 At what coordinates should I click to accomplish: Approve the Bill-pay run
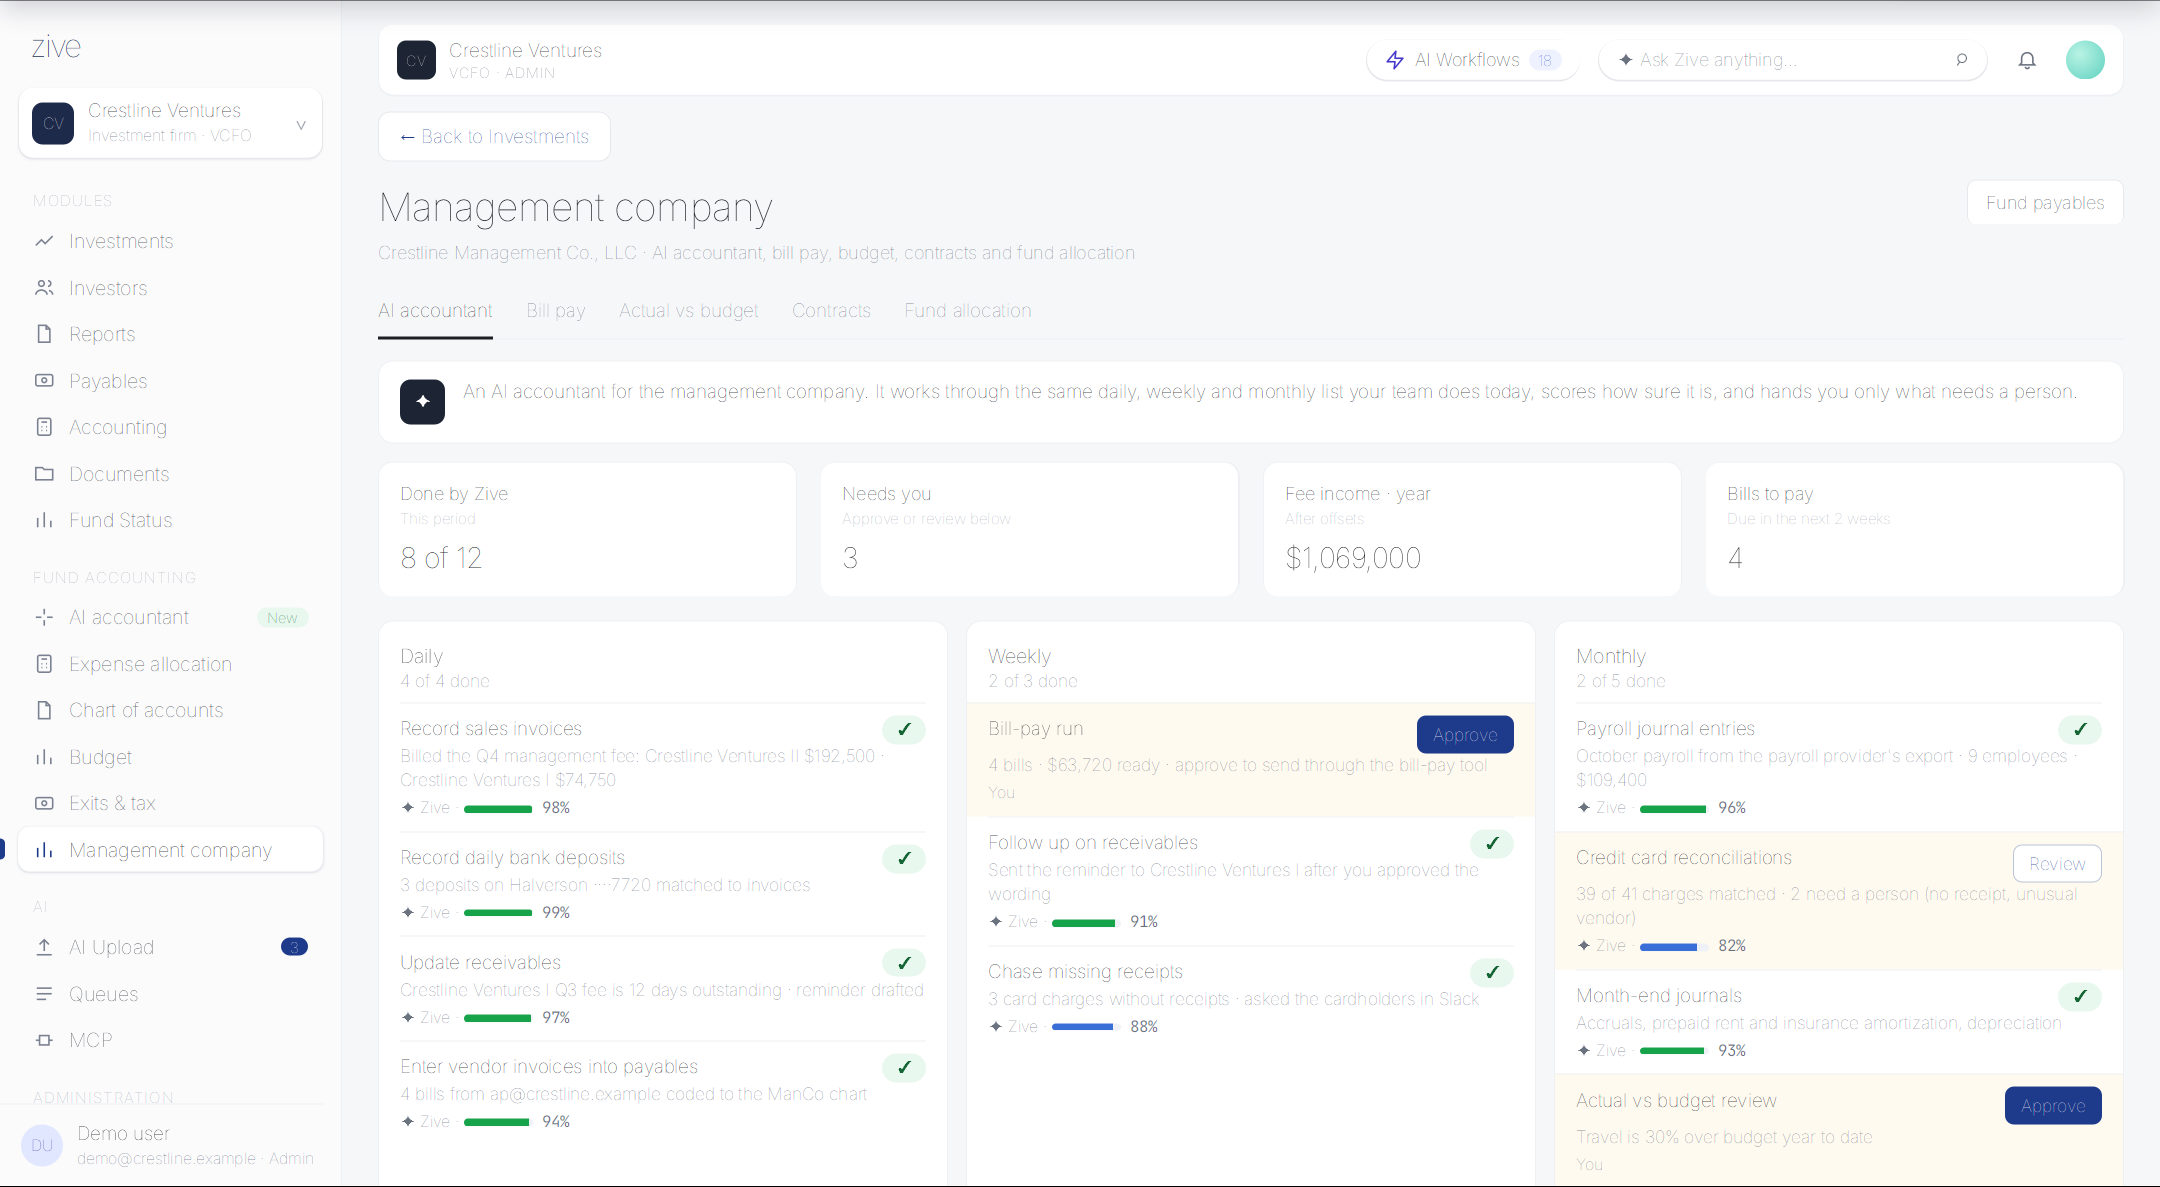point(1465,735)
